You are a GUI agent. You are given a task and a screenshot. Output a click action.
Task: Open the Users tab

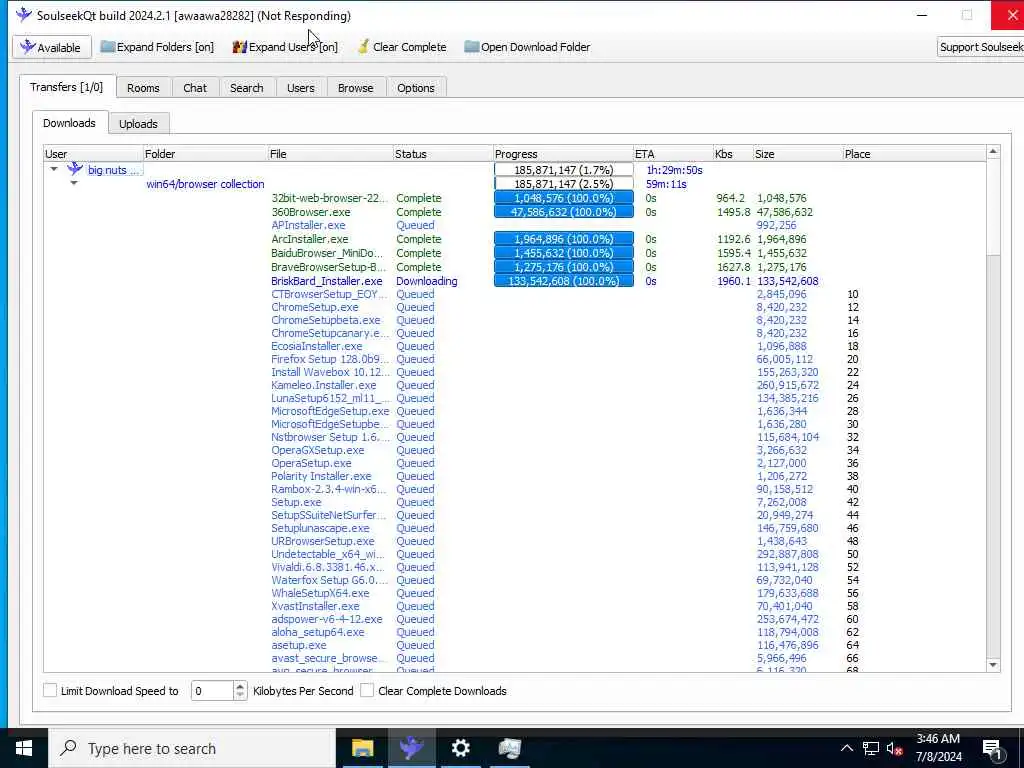(x=300, y=88)
